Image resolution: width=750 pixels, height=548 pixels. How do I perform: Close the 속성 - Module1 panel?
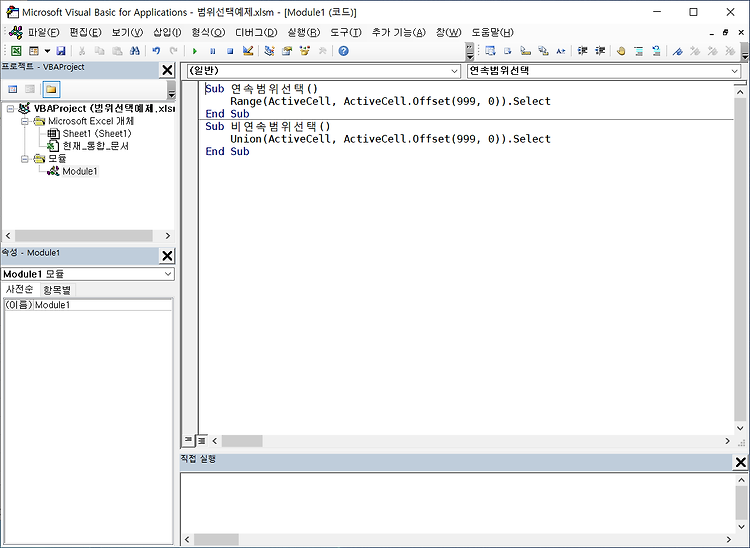tap(167, 256)
